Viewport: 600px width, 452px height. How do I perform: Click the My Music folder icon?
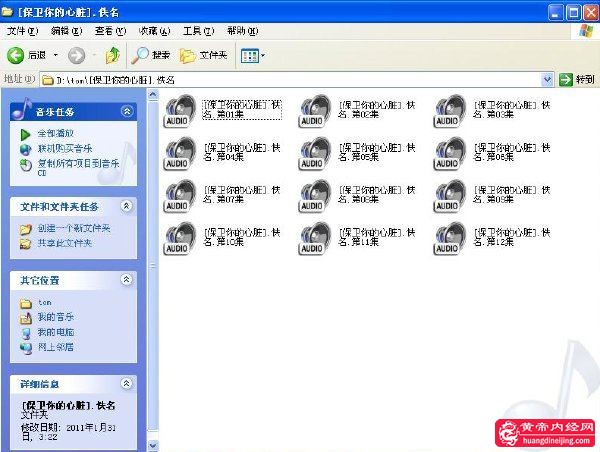(x=26, y=318)
